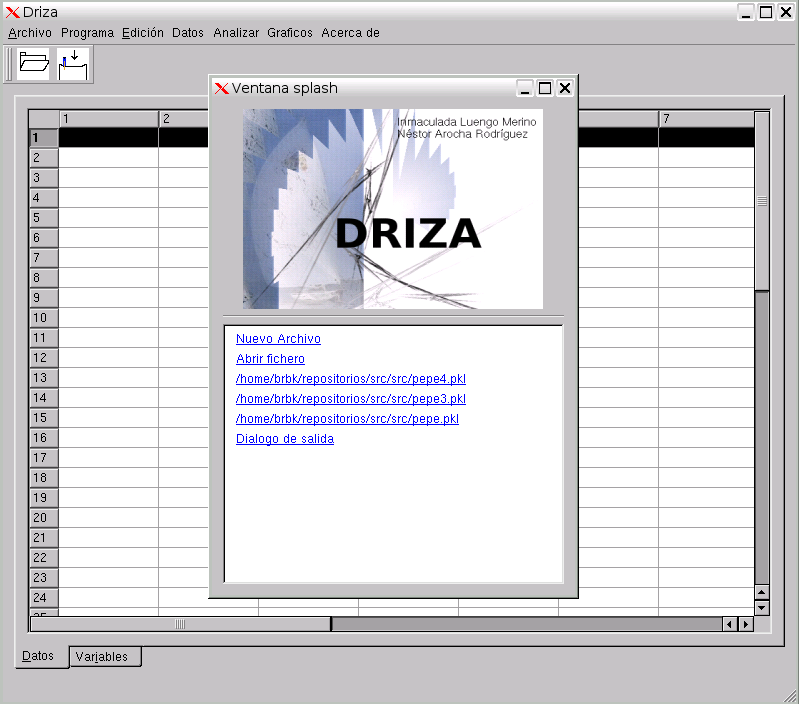Click the grid top-left corner select-all box

[x=44, y=119]
